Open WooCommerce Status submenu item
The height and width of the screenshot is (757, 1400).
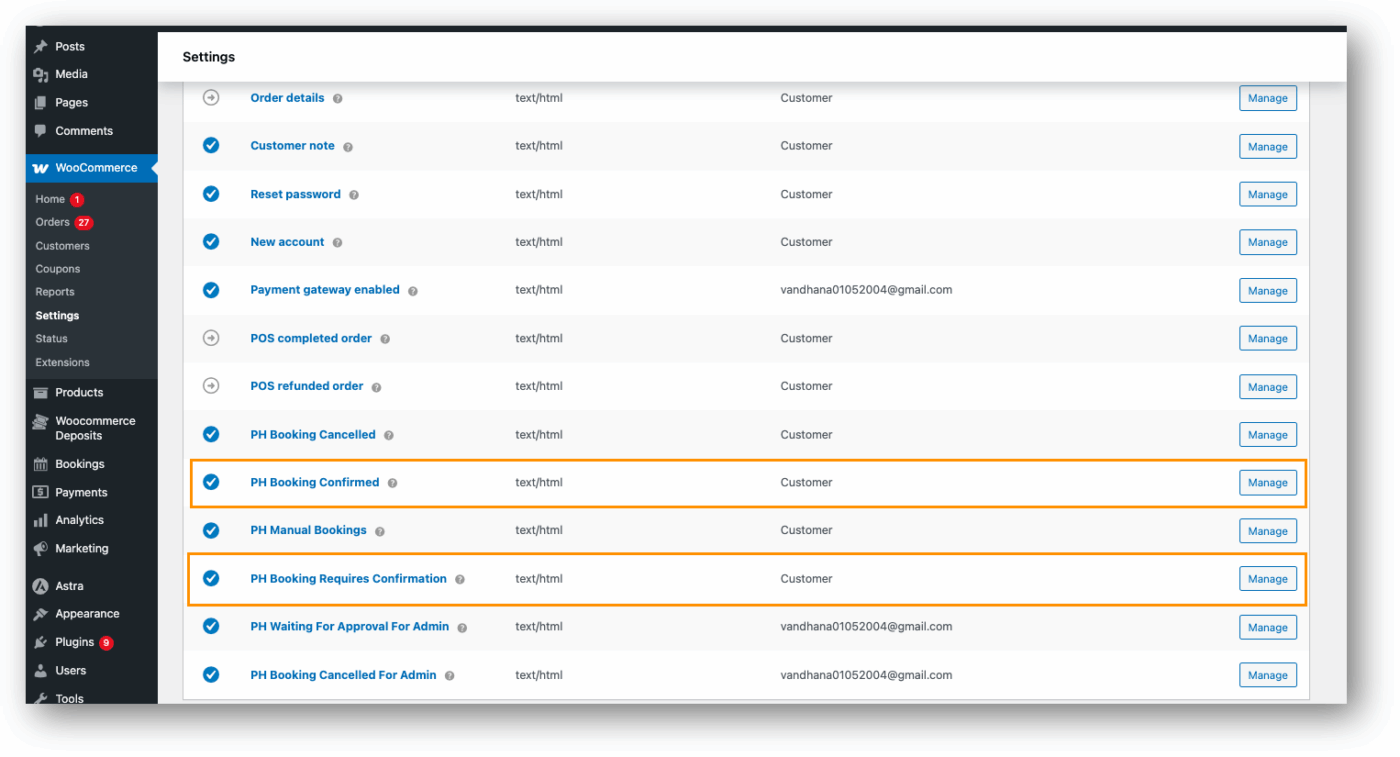52,339
